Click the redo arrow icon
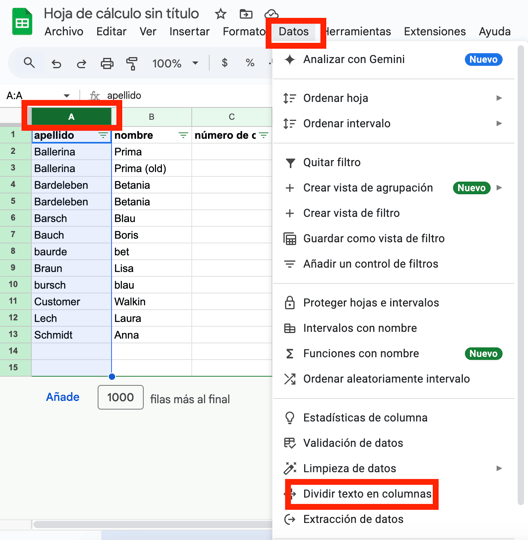528x540 pixels. tap(81, 64)
